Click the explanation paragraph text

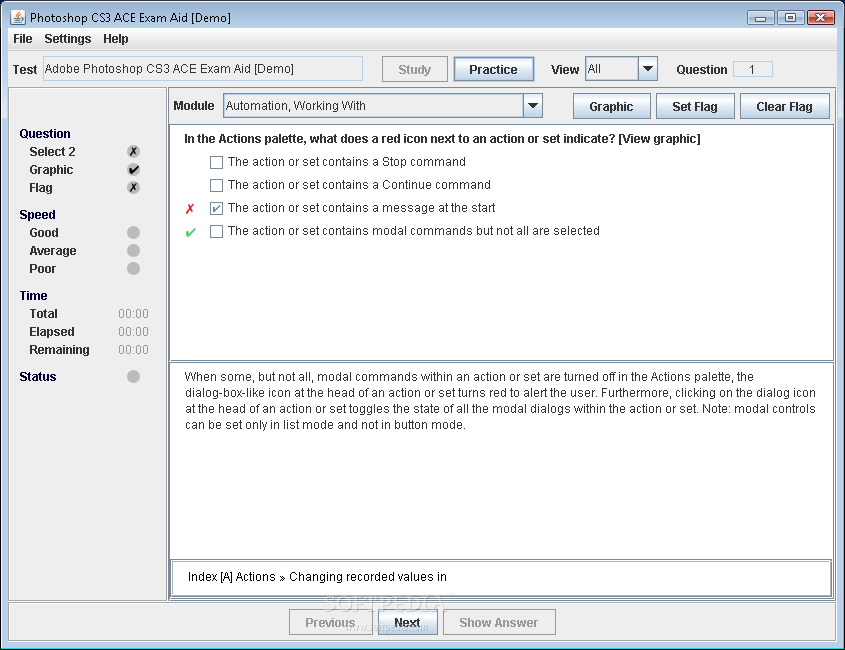click(500, 400)
